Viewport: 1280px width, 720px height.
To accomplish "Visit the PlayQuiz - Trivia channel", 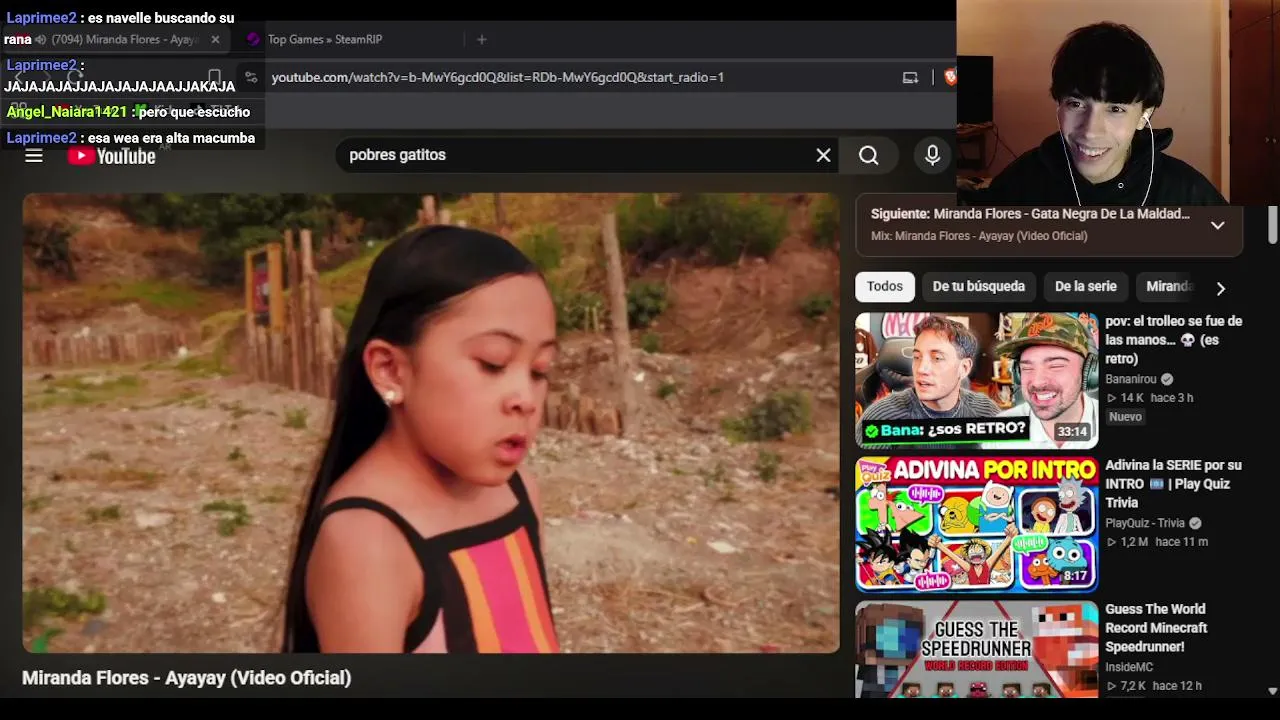I will click(x=1145, y=523).
